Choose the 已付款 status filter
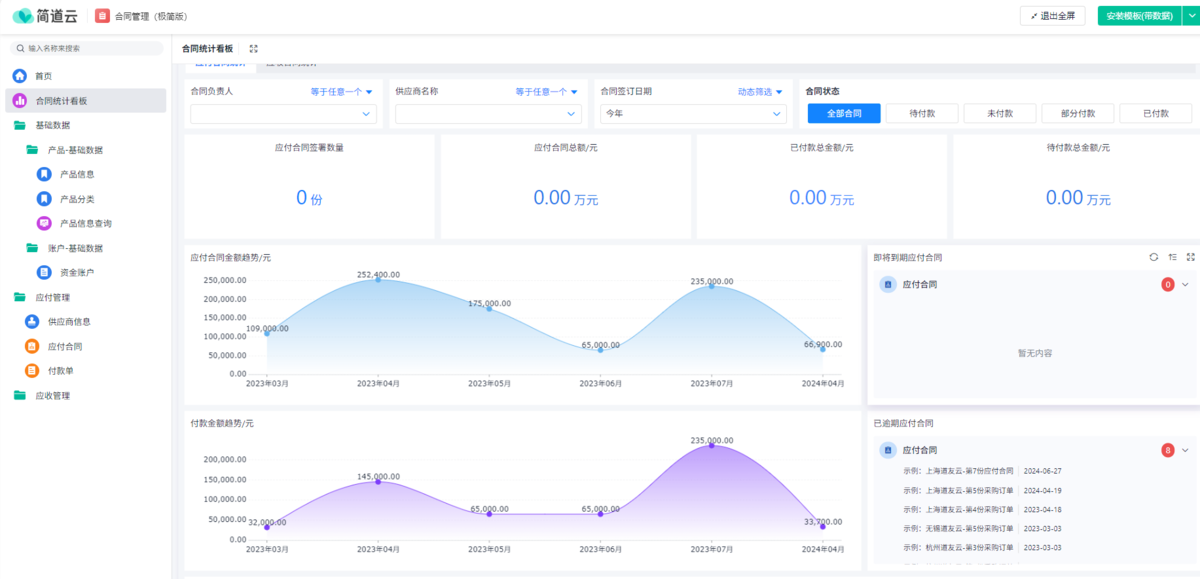Viewport: 1200px width, 579px height. pyautogui.click(x=1155, y=113)
